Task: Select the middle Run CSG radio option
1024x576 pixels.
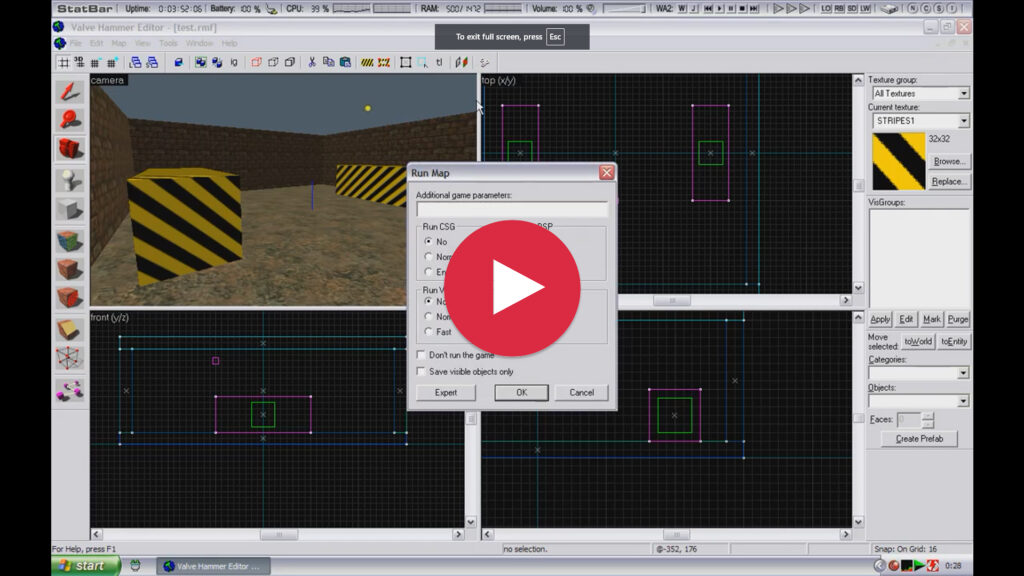Action: 428,256
